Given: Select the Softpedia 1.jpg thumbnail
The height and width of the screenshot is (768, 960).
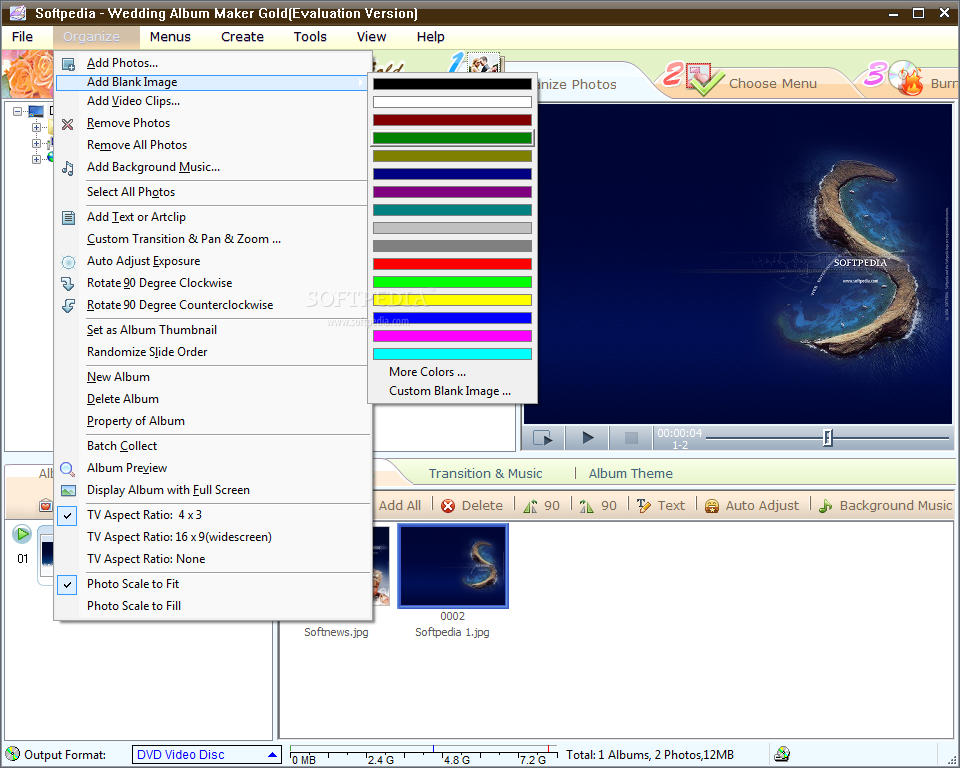Looking at the screenshot, I should pyautogui.click(x=452, y=566).
